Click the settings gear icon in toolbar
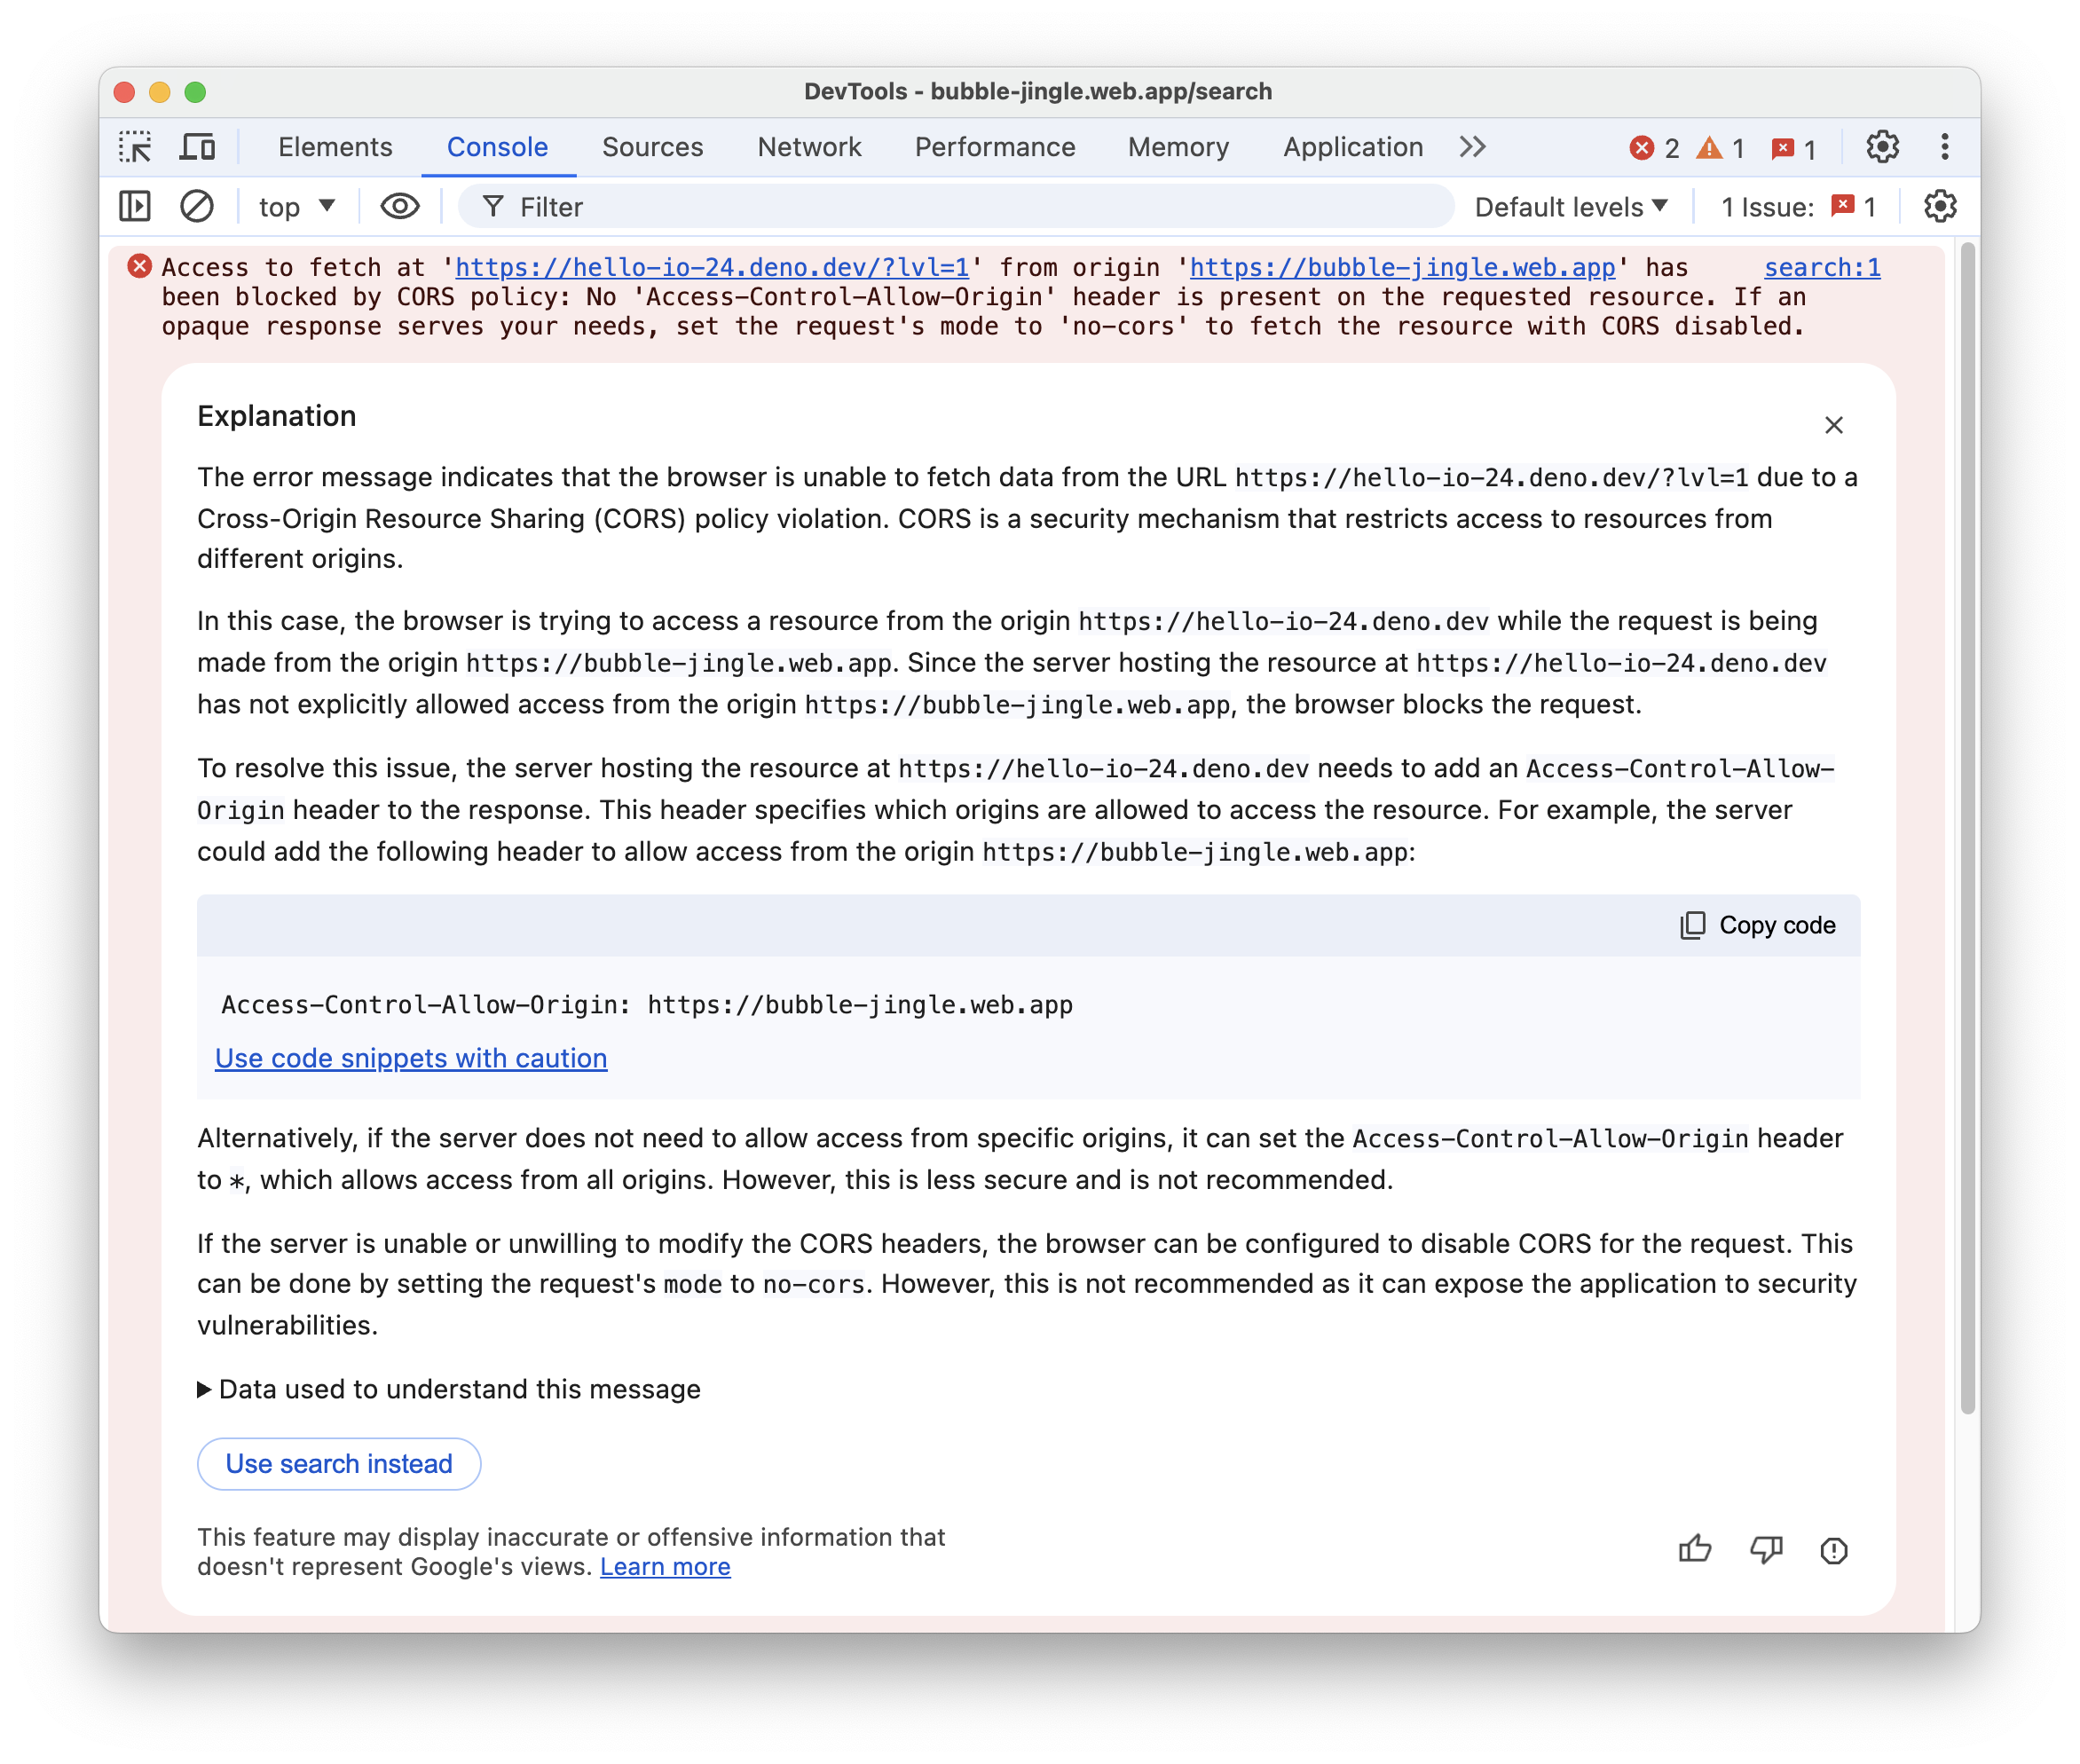 pos(1882,147)
